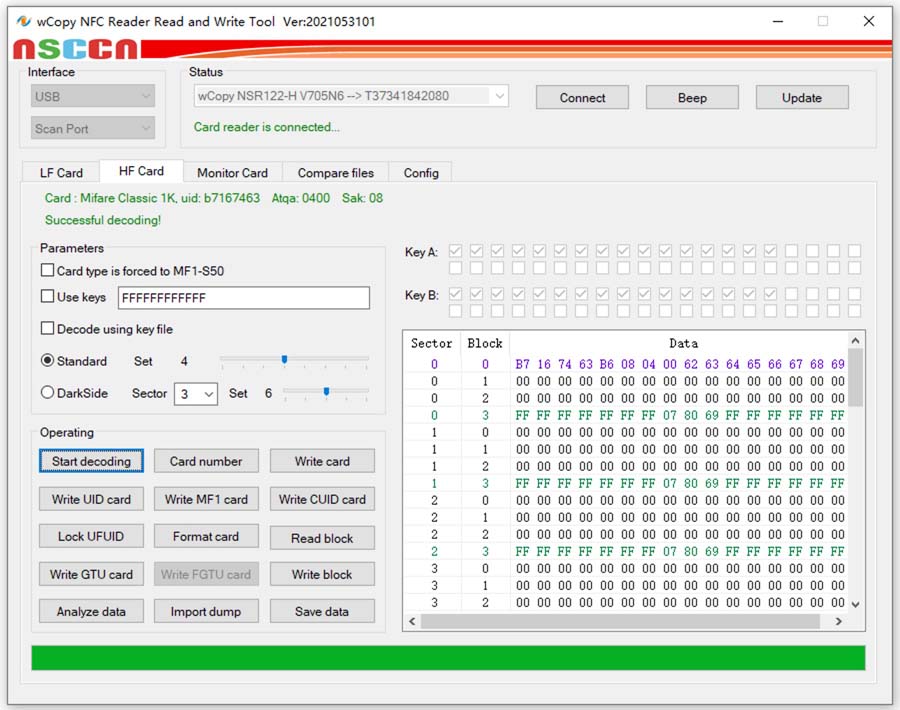Click the Mifare Classic 1K card info line
Screen dimensions: 900x710
214,198
